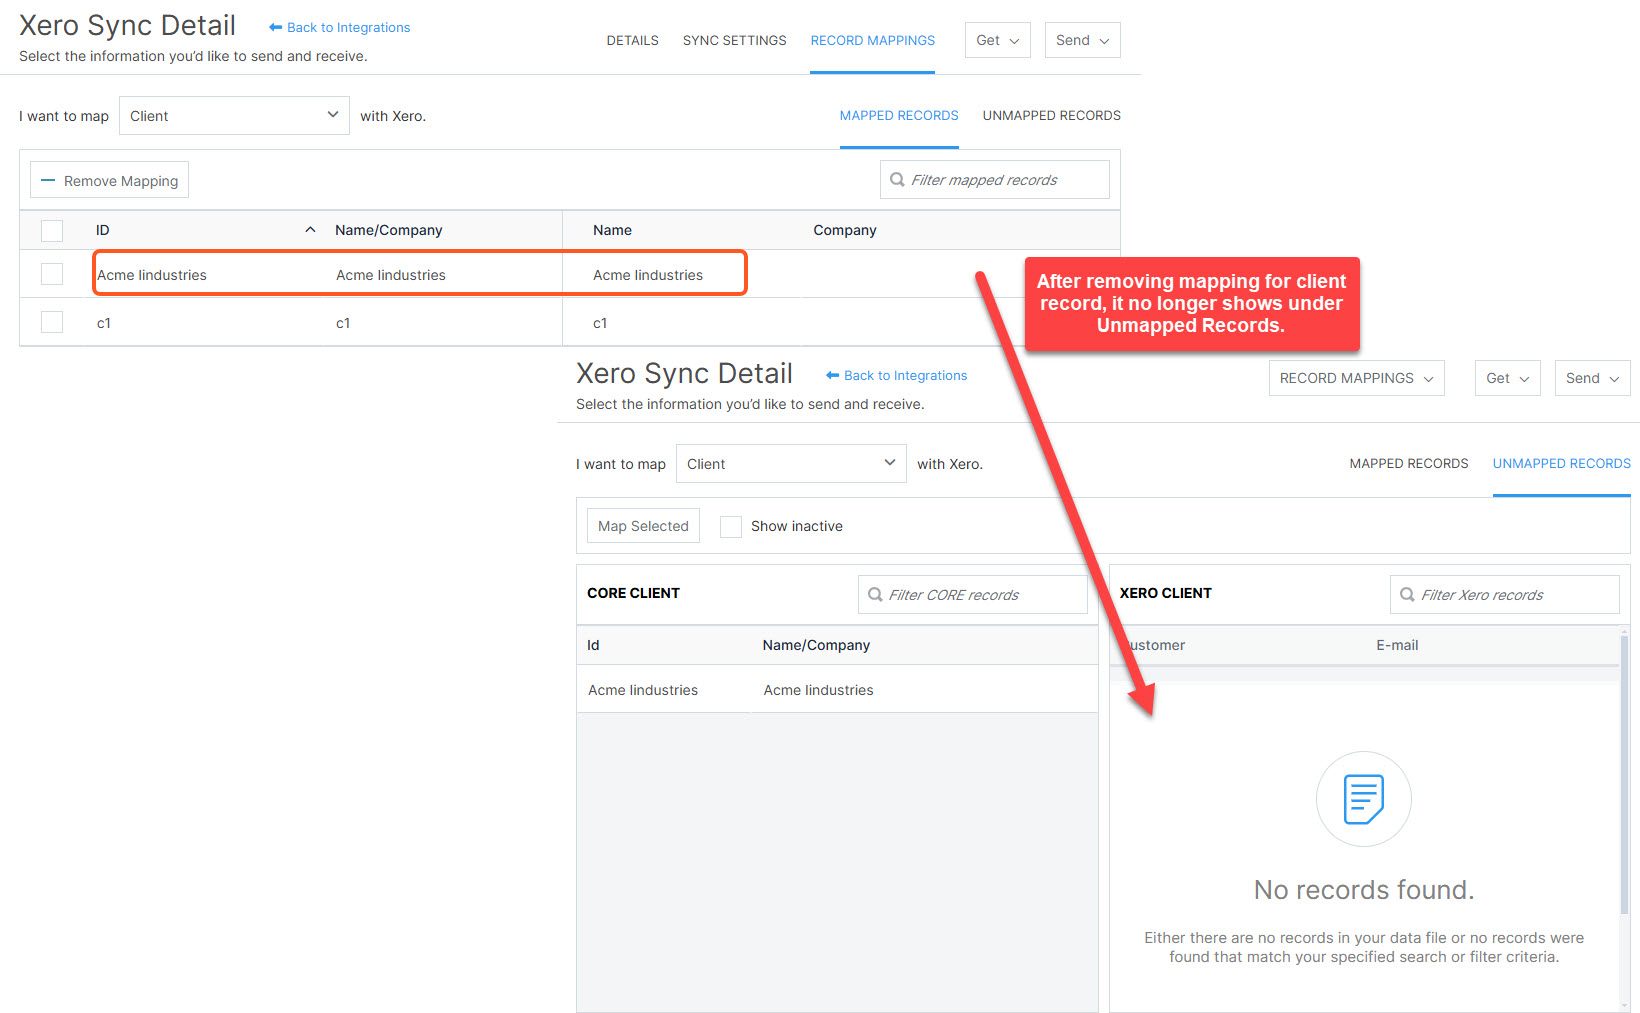Check the c1 mapped row checkbox

pyautogui.click(x=52, y=322)
